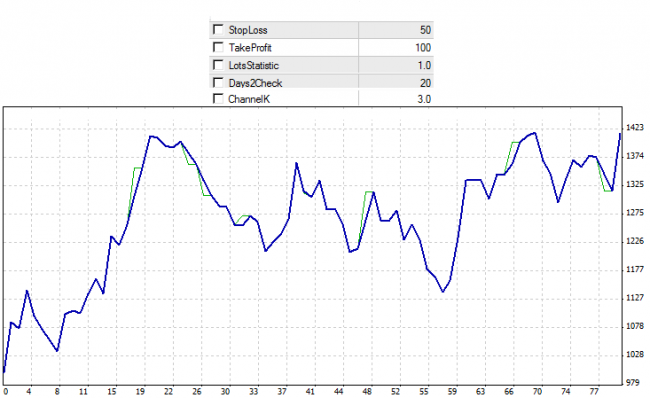Check the Days2Check parameter box
The image size is (650, 398).
[218, 83]
